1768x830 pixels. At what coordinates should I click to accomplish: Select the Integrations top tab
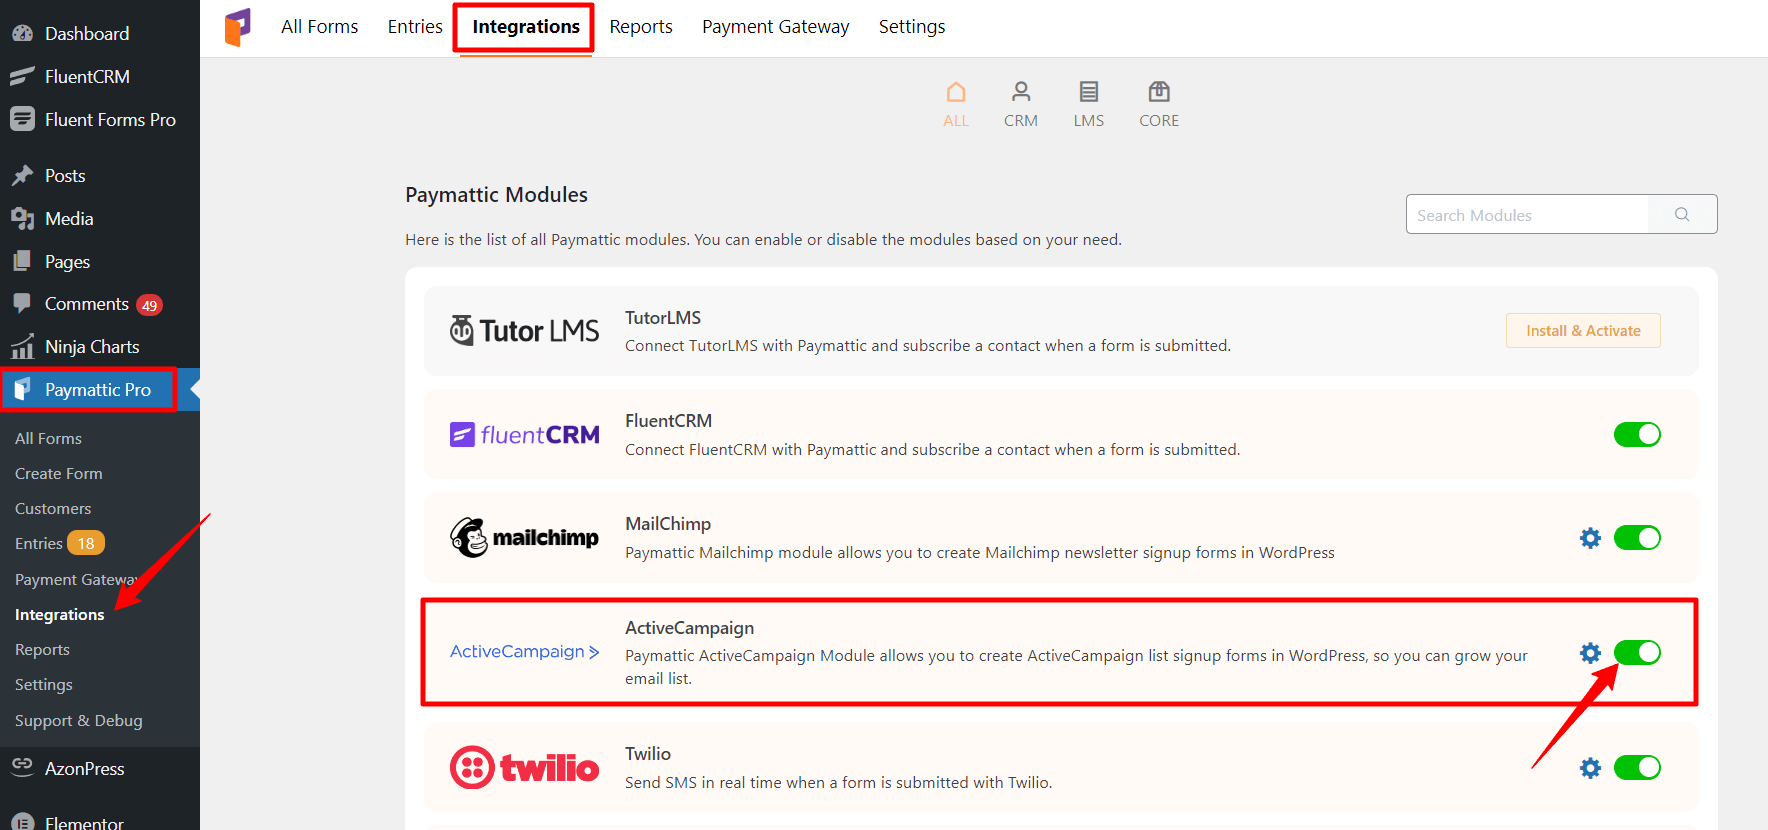tap(526, 27)
